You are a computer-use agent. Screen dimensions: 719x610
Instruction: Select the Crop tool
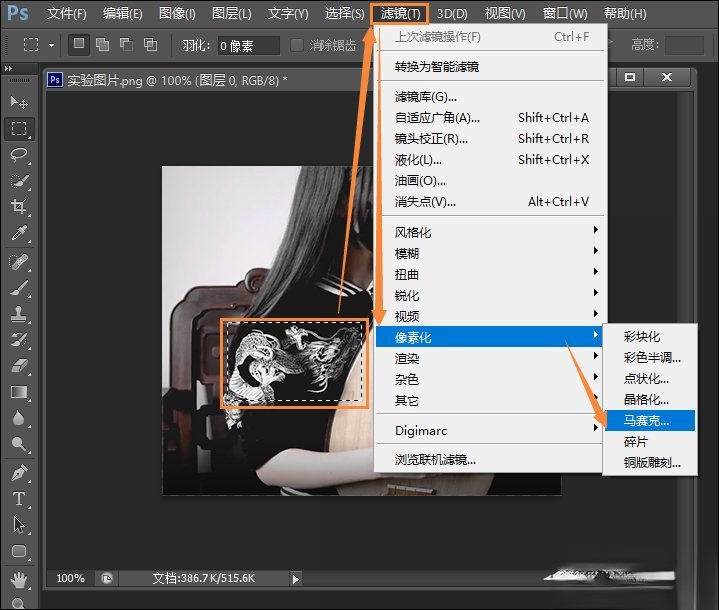pos(19,207)
